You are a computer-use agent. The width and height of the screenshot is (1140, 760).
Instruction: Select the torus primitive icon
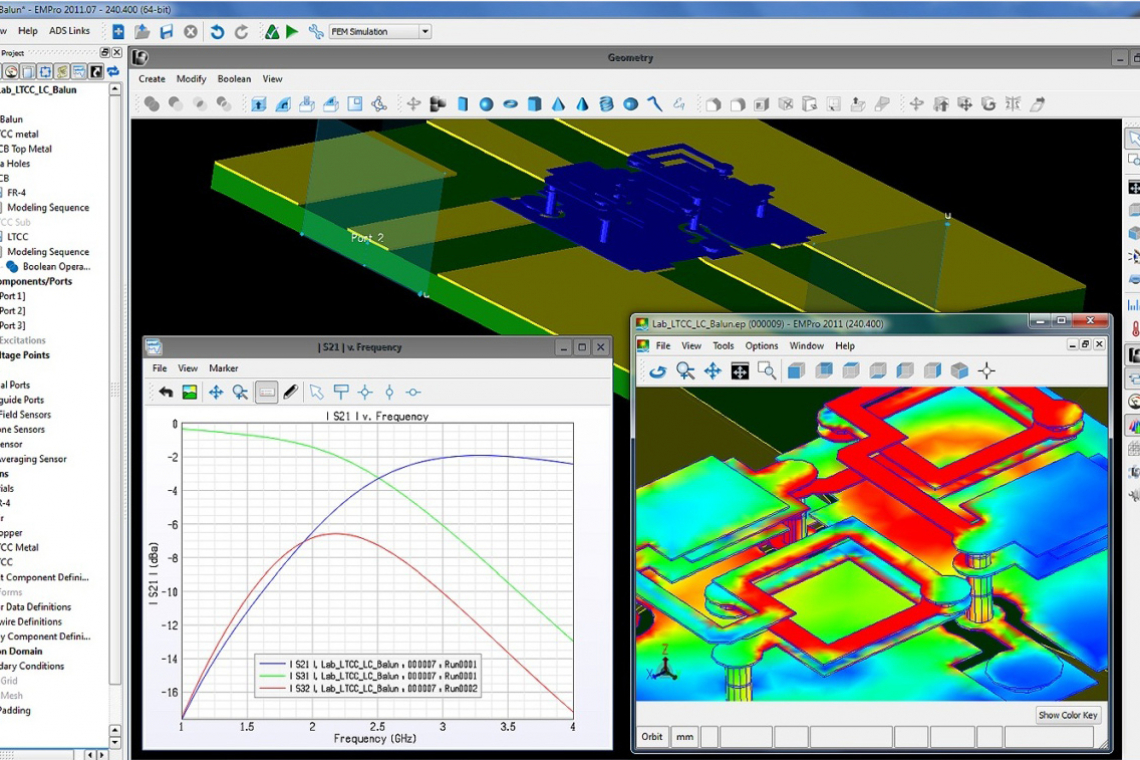click(x=510, y=104)
